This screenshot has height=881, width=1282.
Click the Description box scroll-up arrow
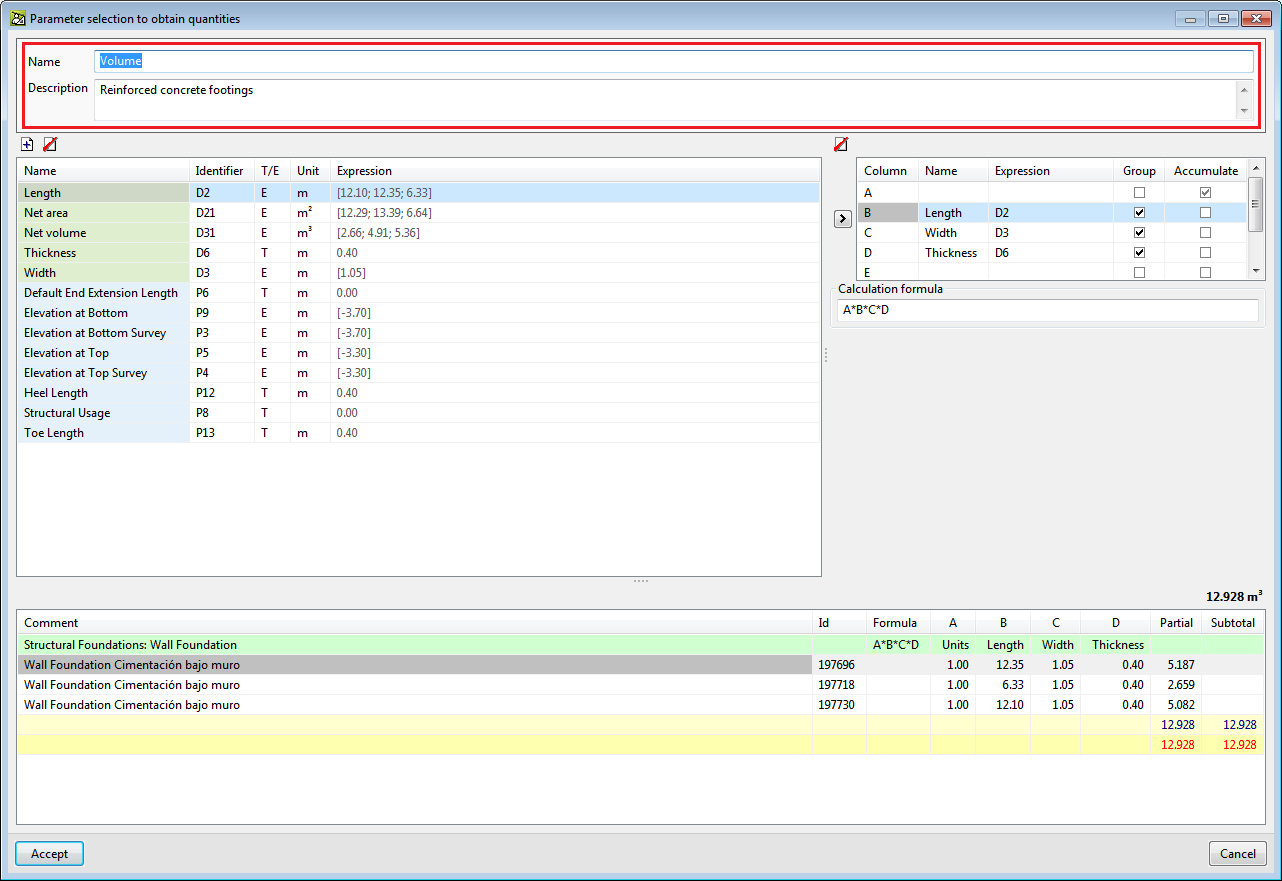tap(1244, 89)
